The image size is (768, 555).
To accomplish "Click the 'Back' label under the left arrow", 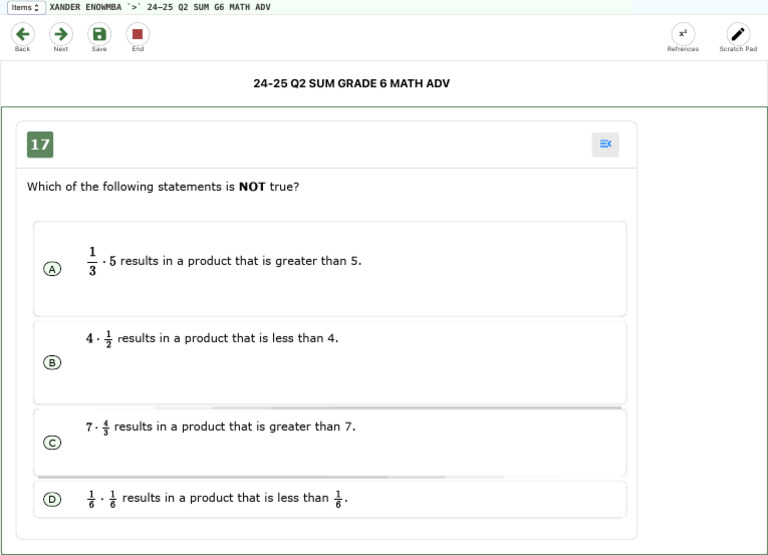I will point(23,49).
